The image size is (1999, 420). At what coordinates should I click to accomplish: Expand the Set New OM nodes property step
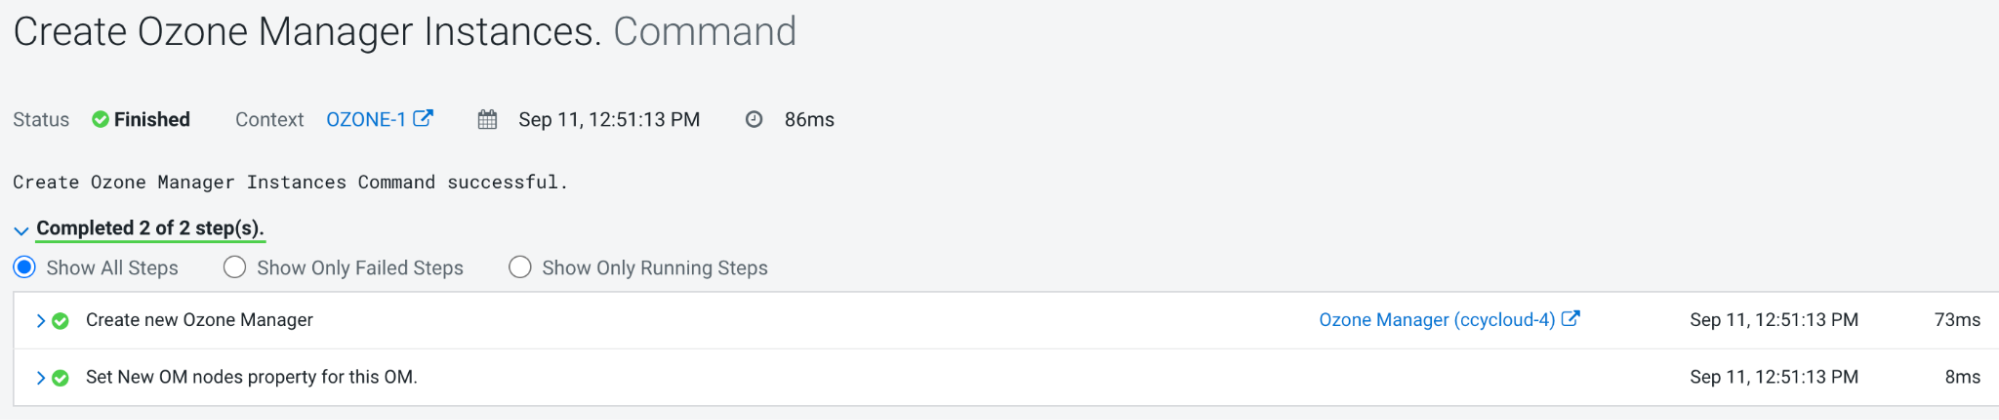(x=41, y=378)
